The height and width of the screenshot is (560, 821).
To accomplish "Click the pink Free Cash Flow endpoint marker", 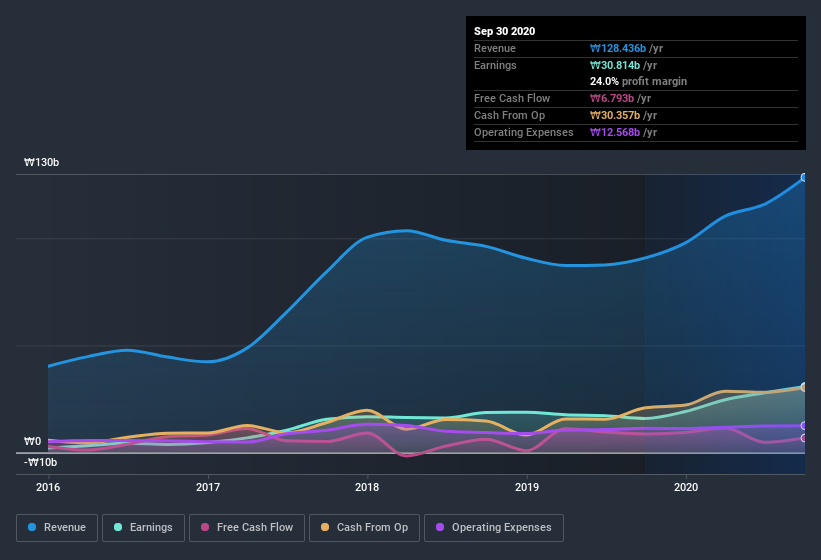I will click(804, 438).
